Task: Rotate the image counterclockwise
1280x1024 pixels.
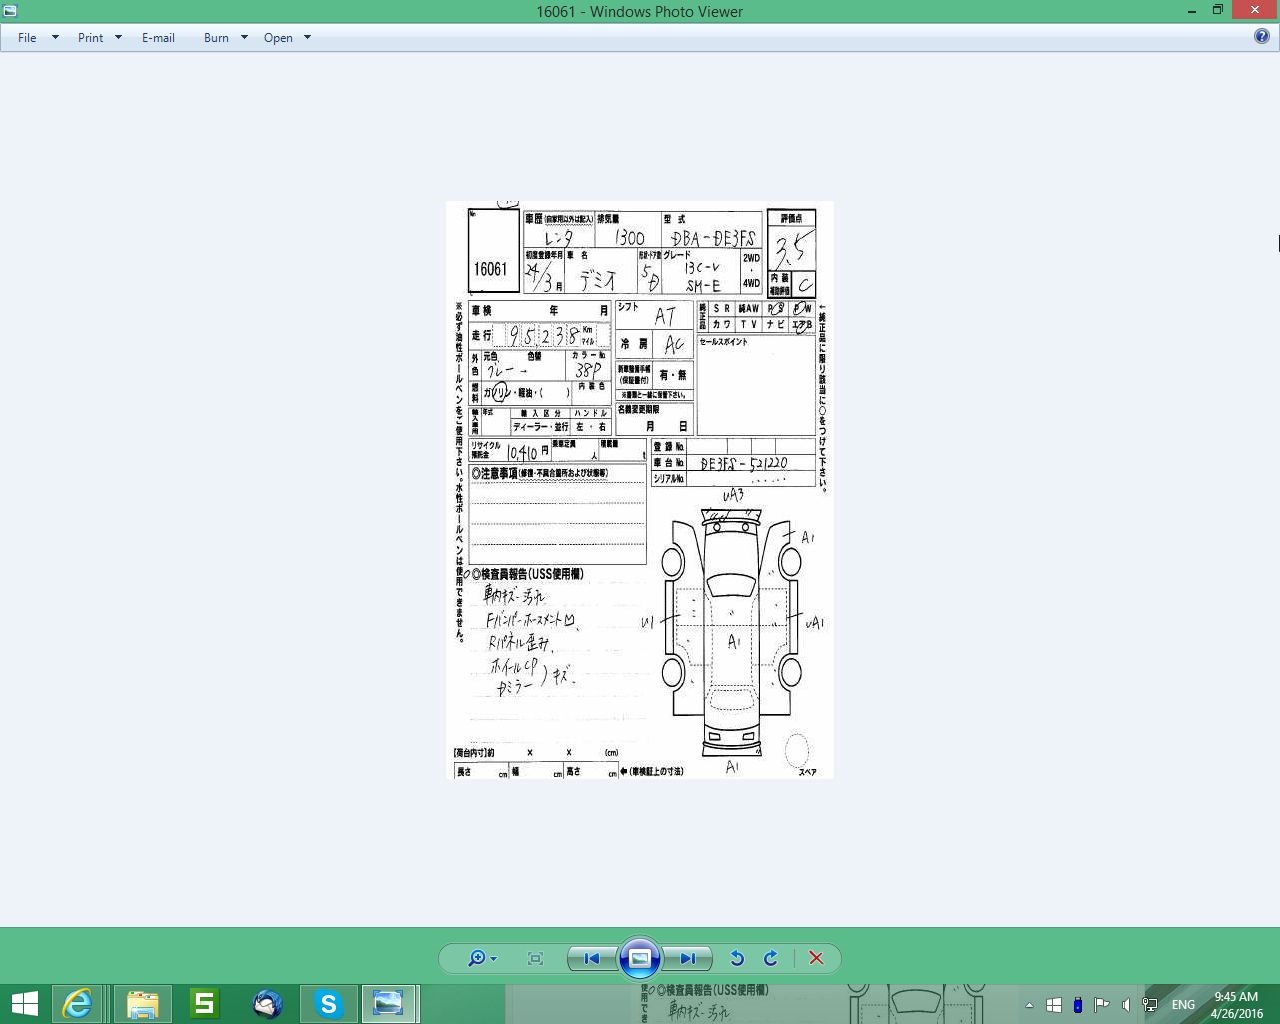Action: coord(737,958)
